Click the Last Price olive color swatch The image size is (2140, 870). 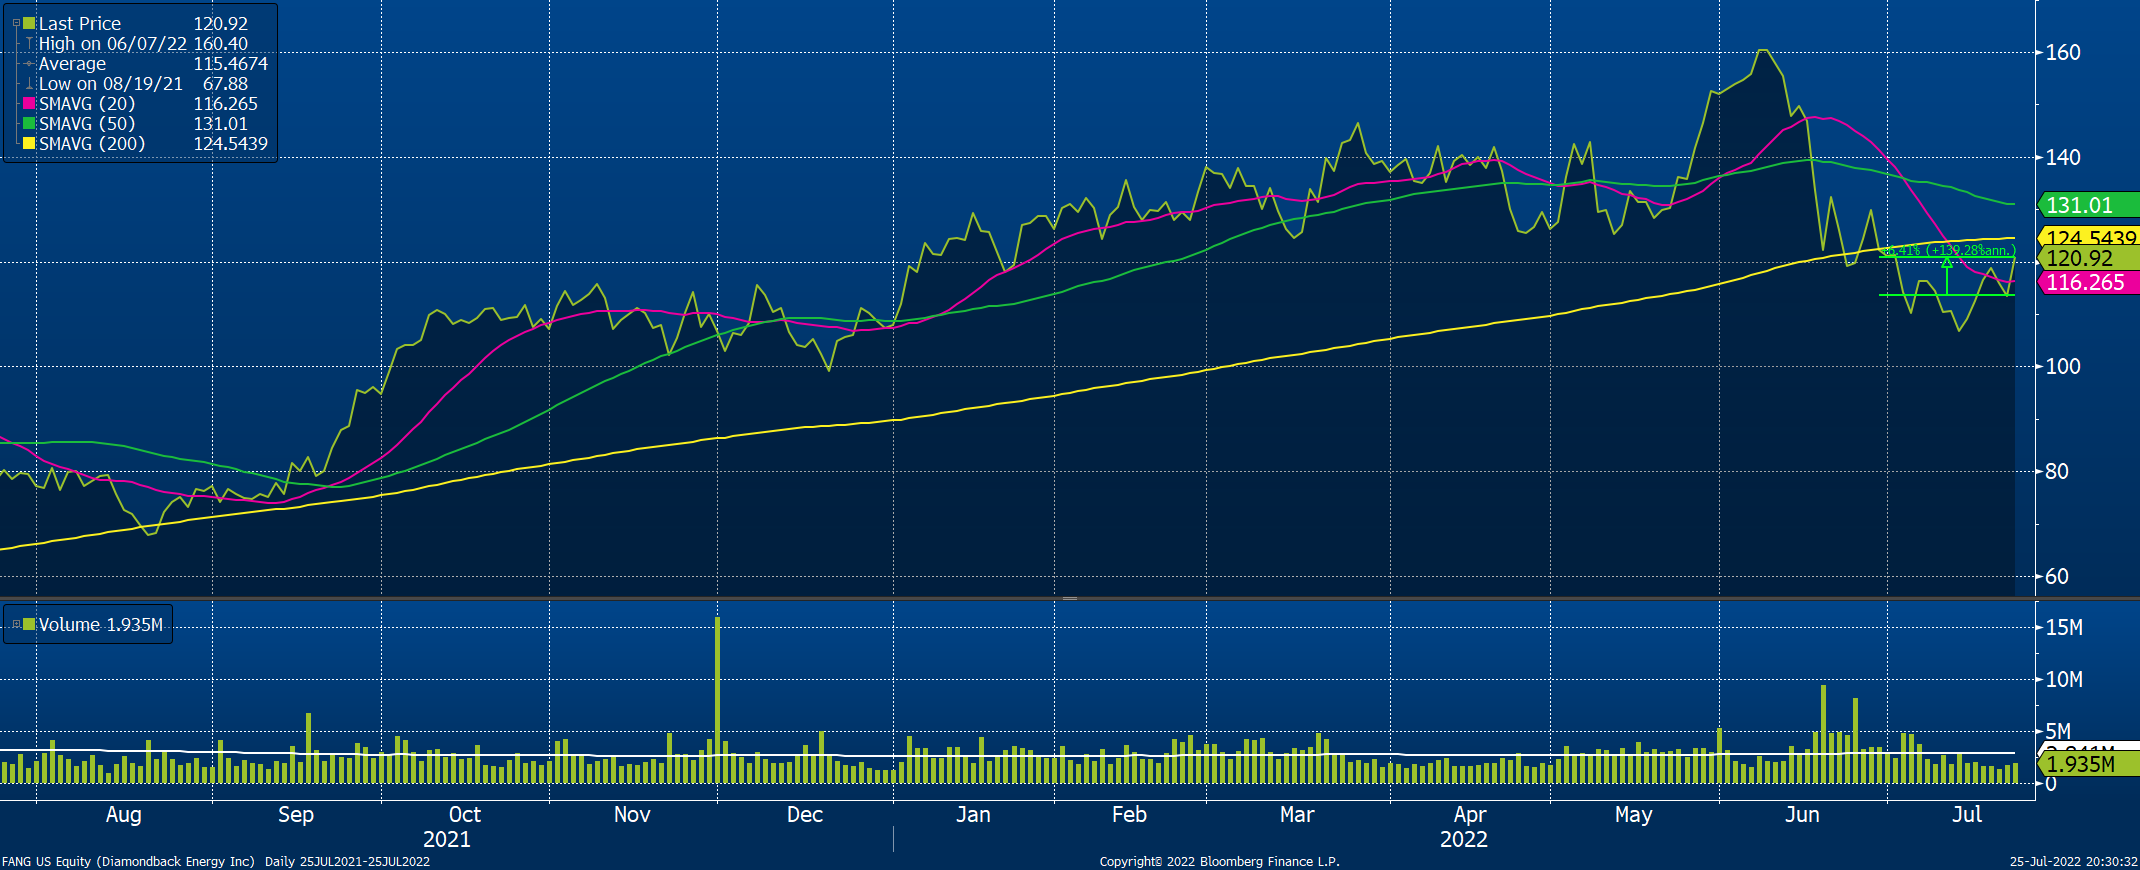click(x=29, y=23)
